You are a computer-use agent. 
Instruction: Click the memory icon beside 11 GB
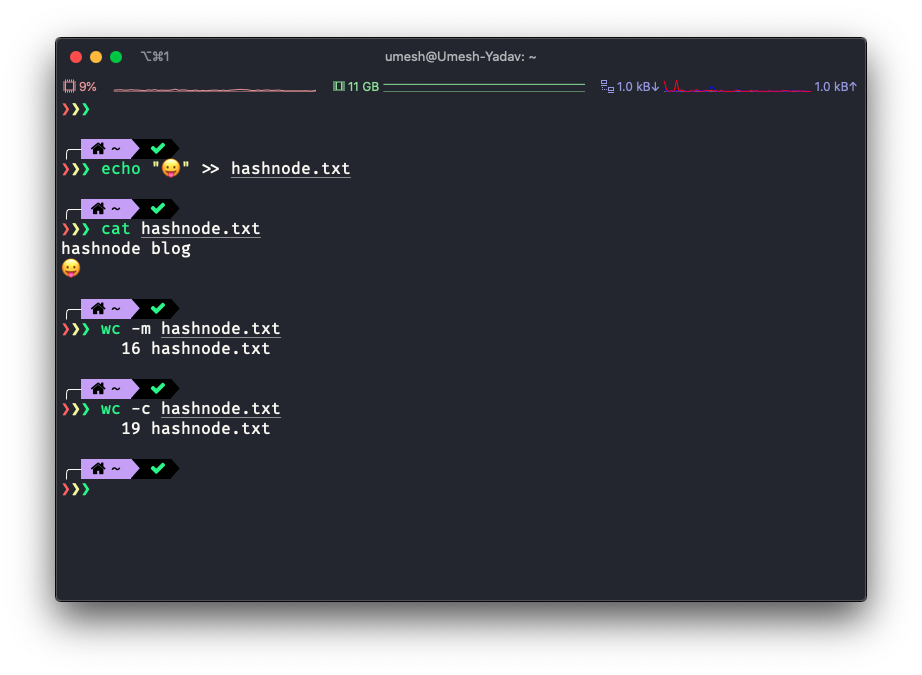338,87
